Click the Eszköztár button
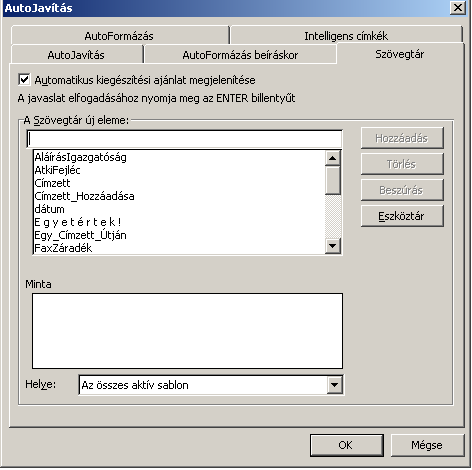The width and height of the screenshot is (472, 470). coord(402,216)
